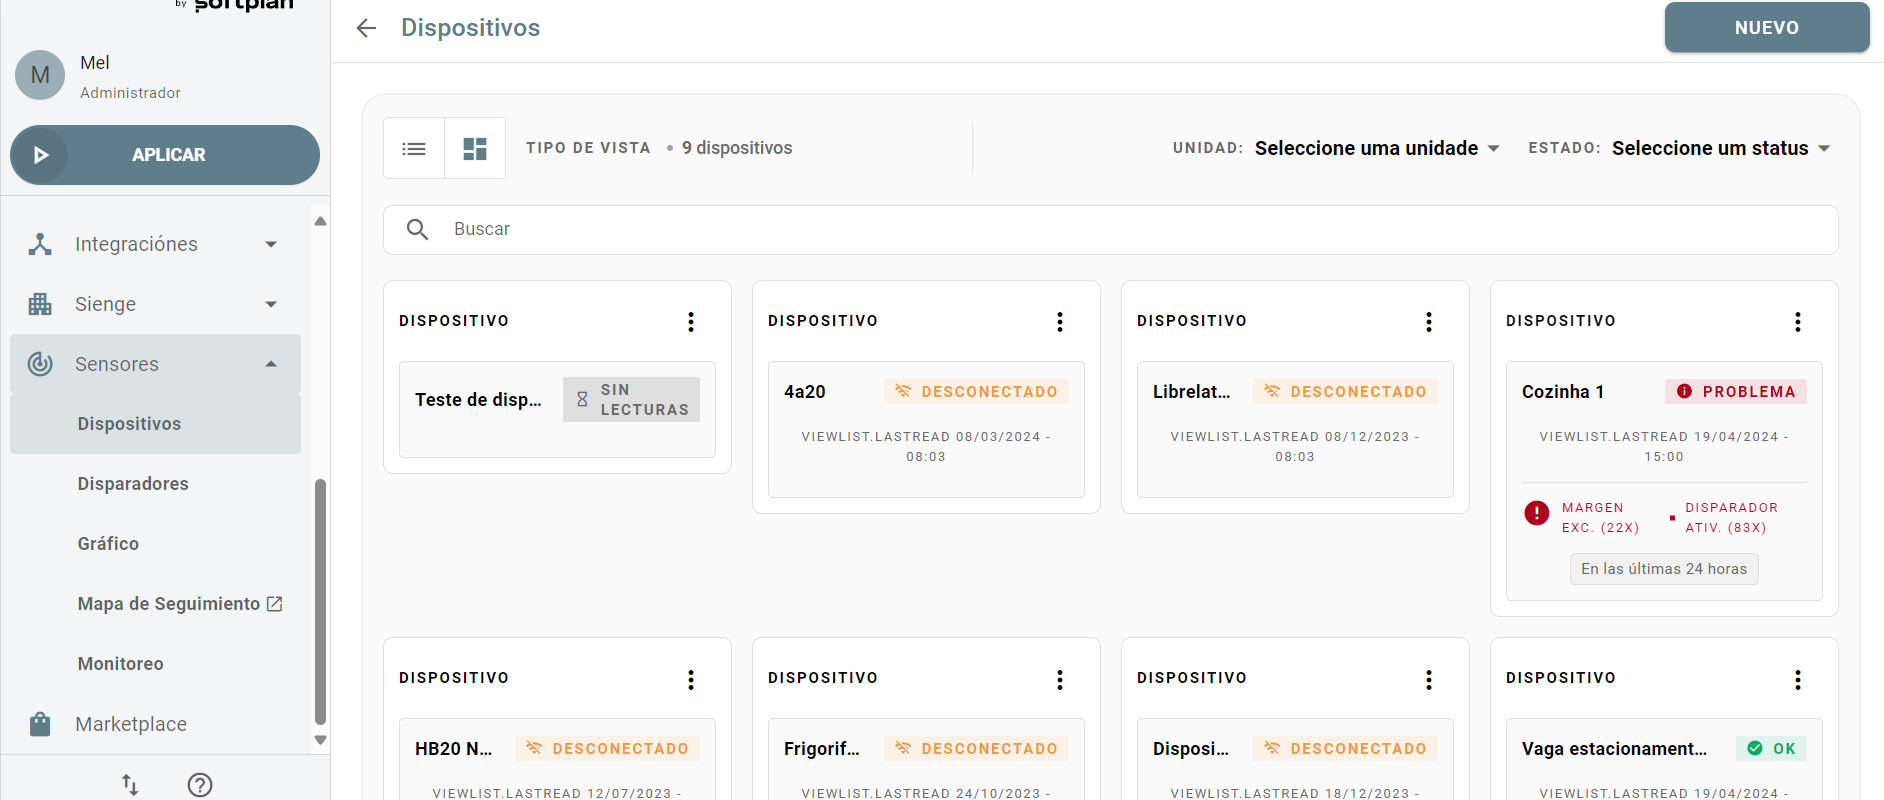Click the PROBLEMA badge on Cozinha 1
1884x800 pixels.
click(1736, 392)
